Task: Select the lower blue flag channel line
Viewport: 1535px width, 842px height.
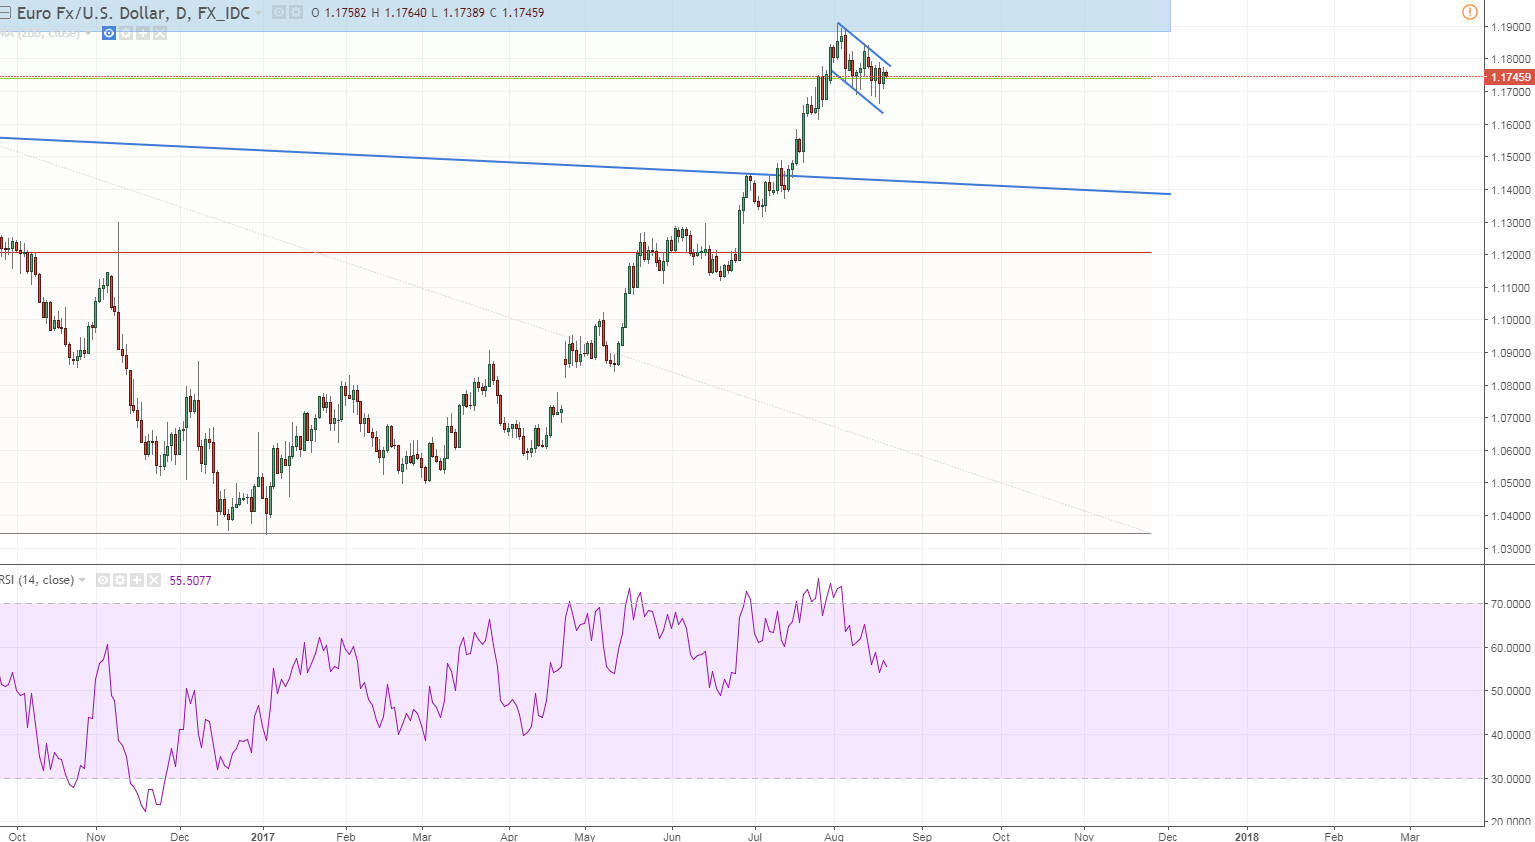Action: pyautogui.click(x=857, y=91)
